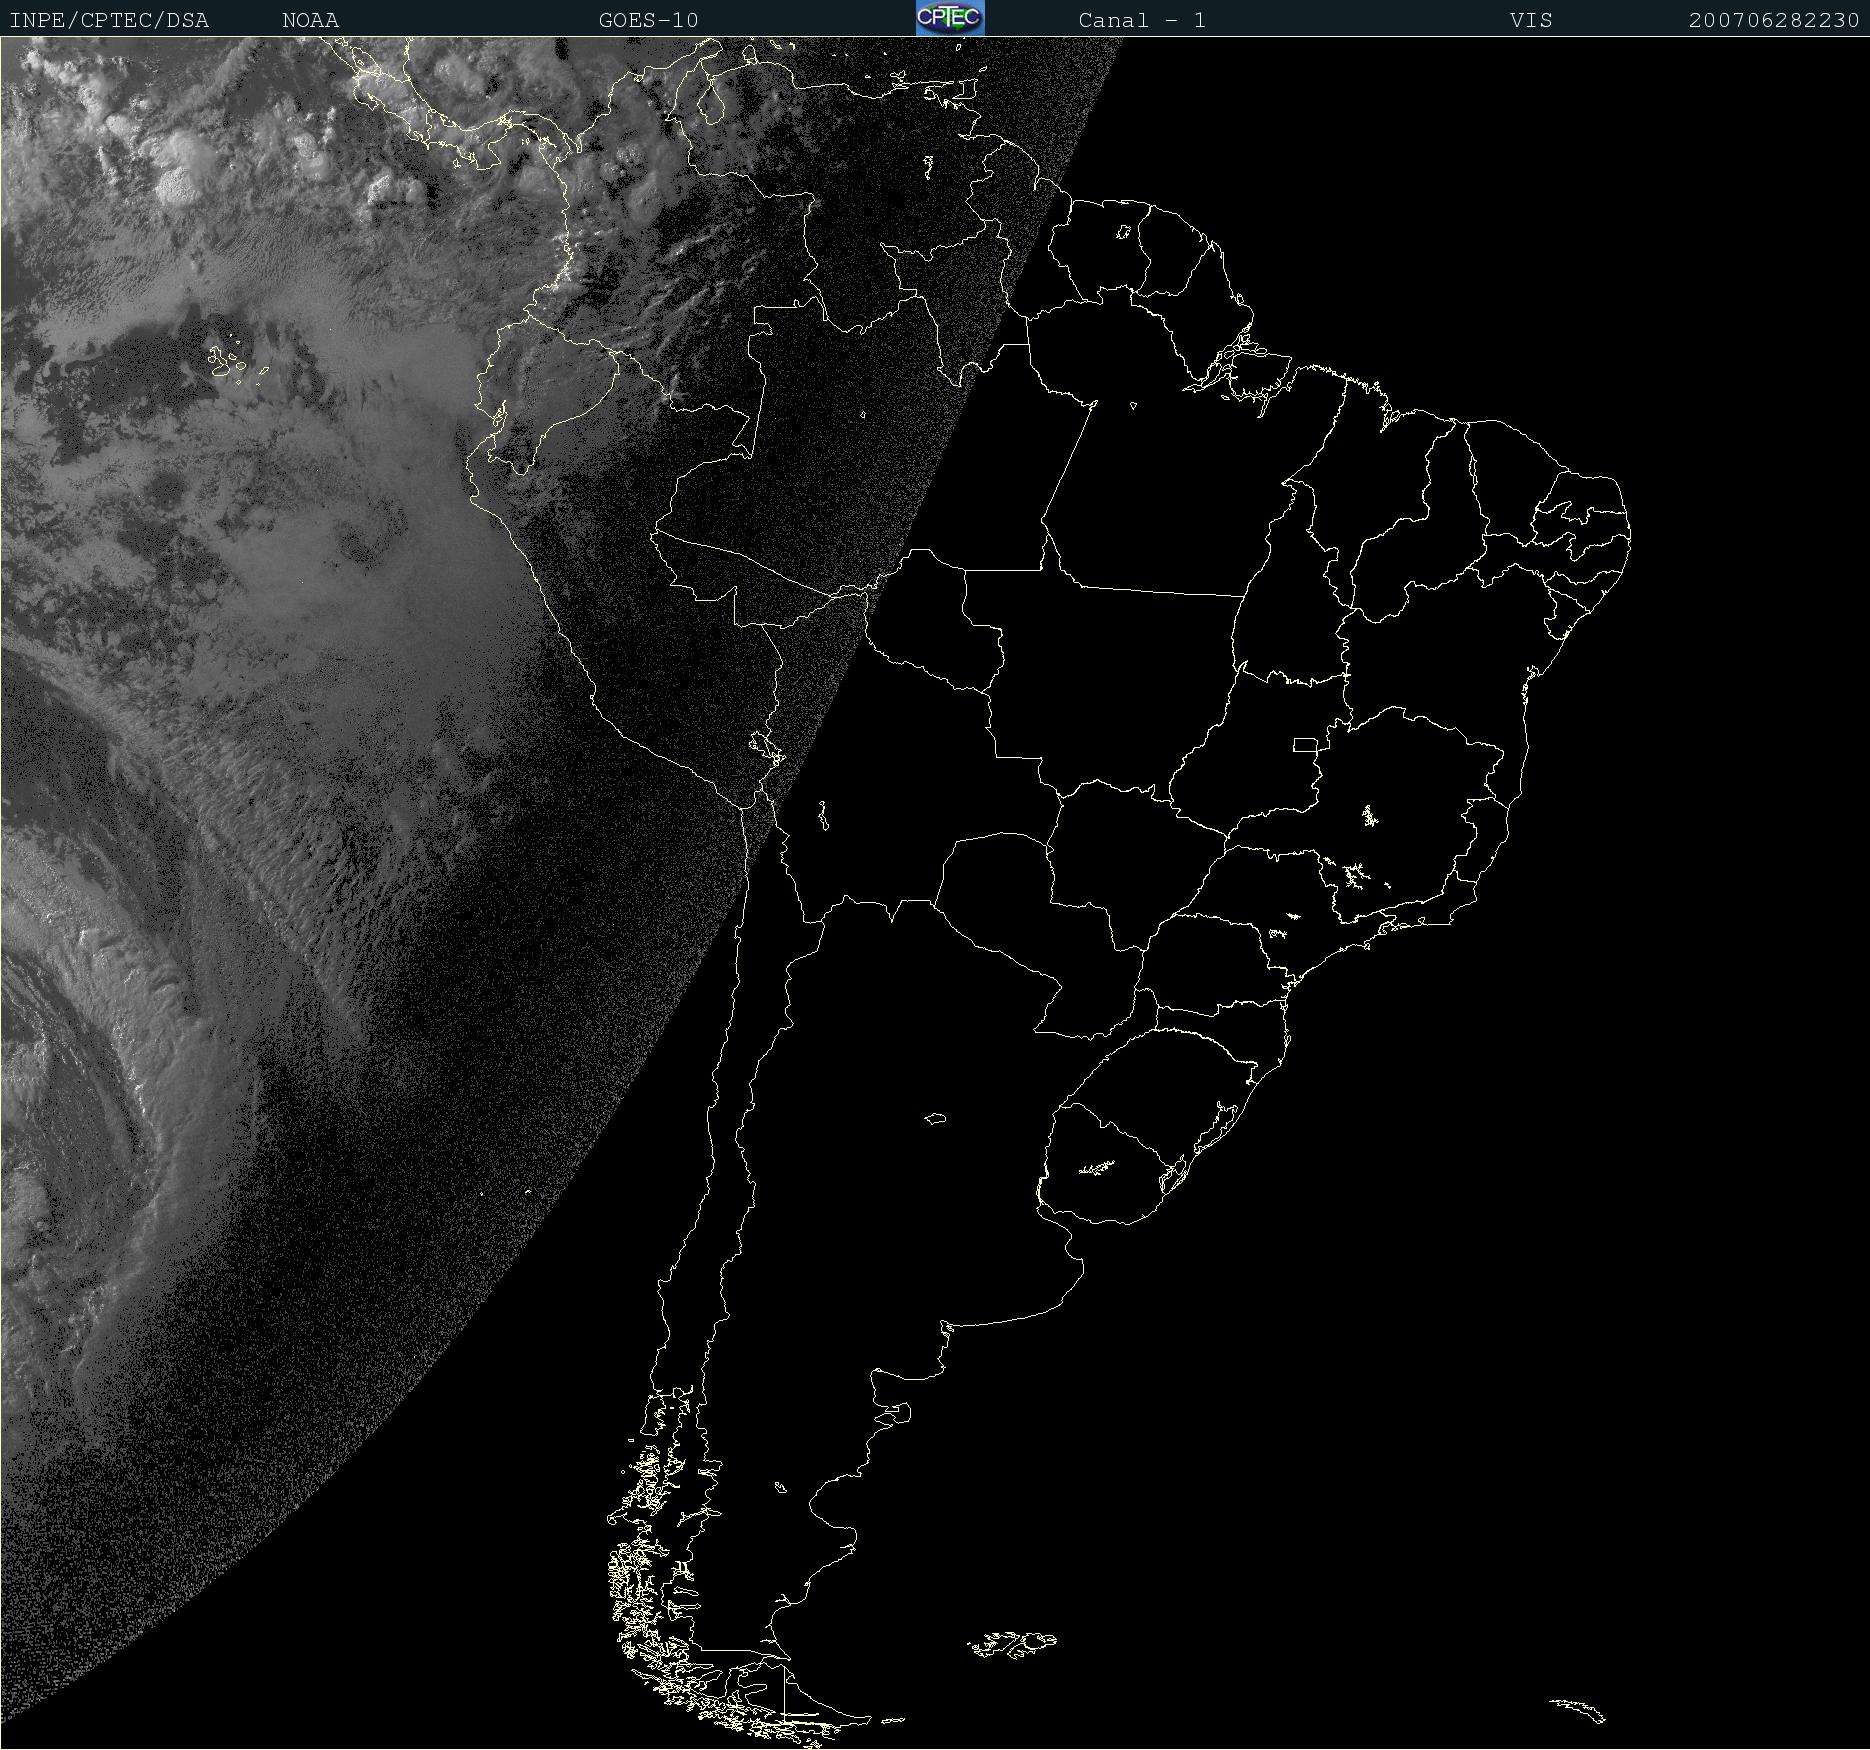1870x1750 pixels.
Task: Click the Canal - 1 label
Action: click(1142, 20)
